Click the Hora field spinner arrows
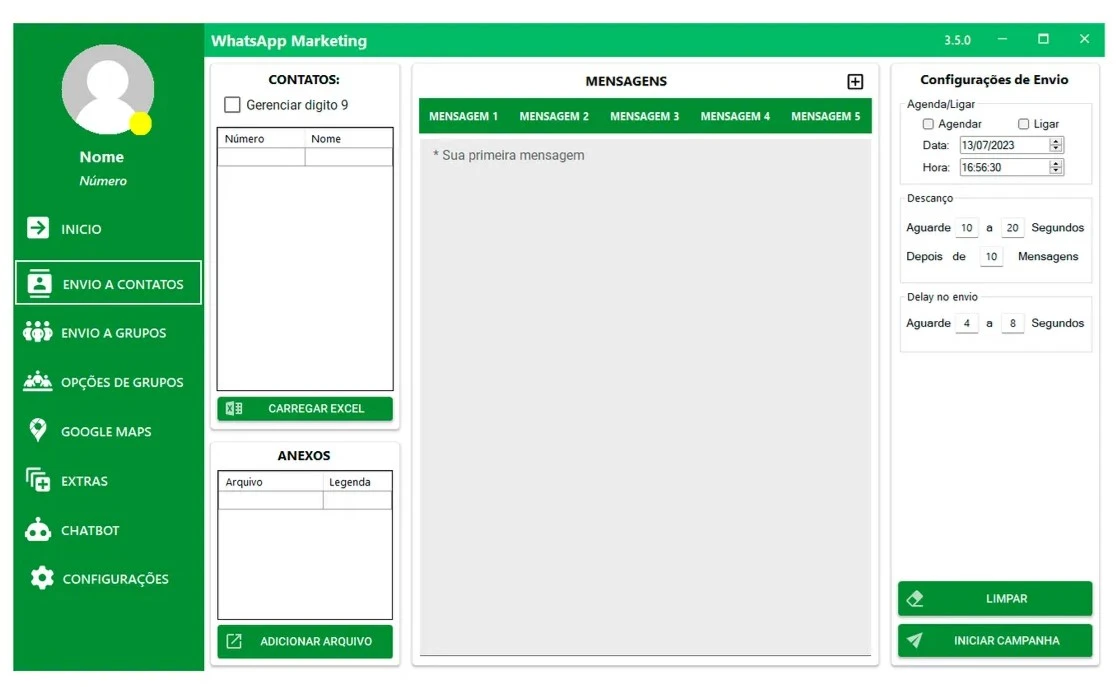 point(1056,168)
